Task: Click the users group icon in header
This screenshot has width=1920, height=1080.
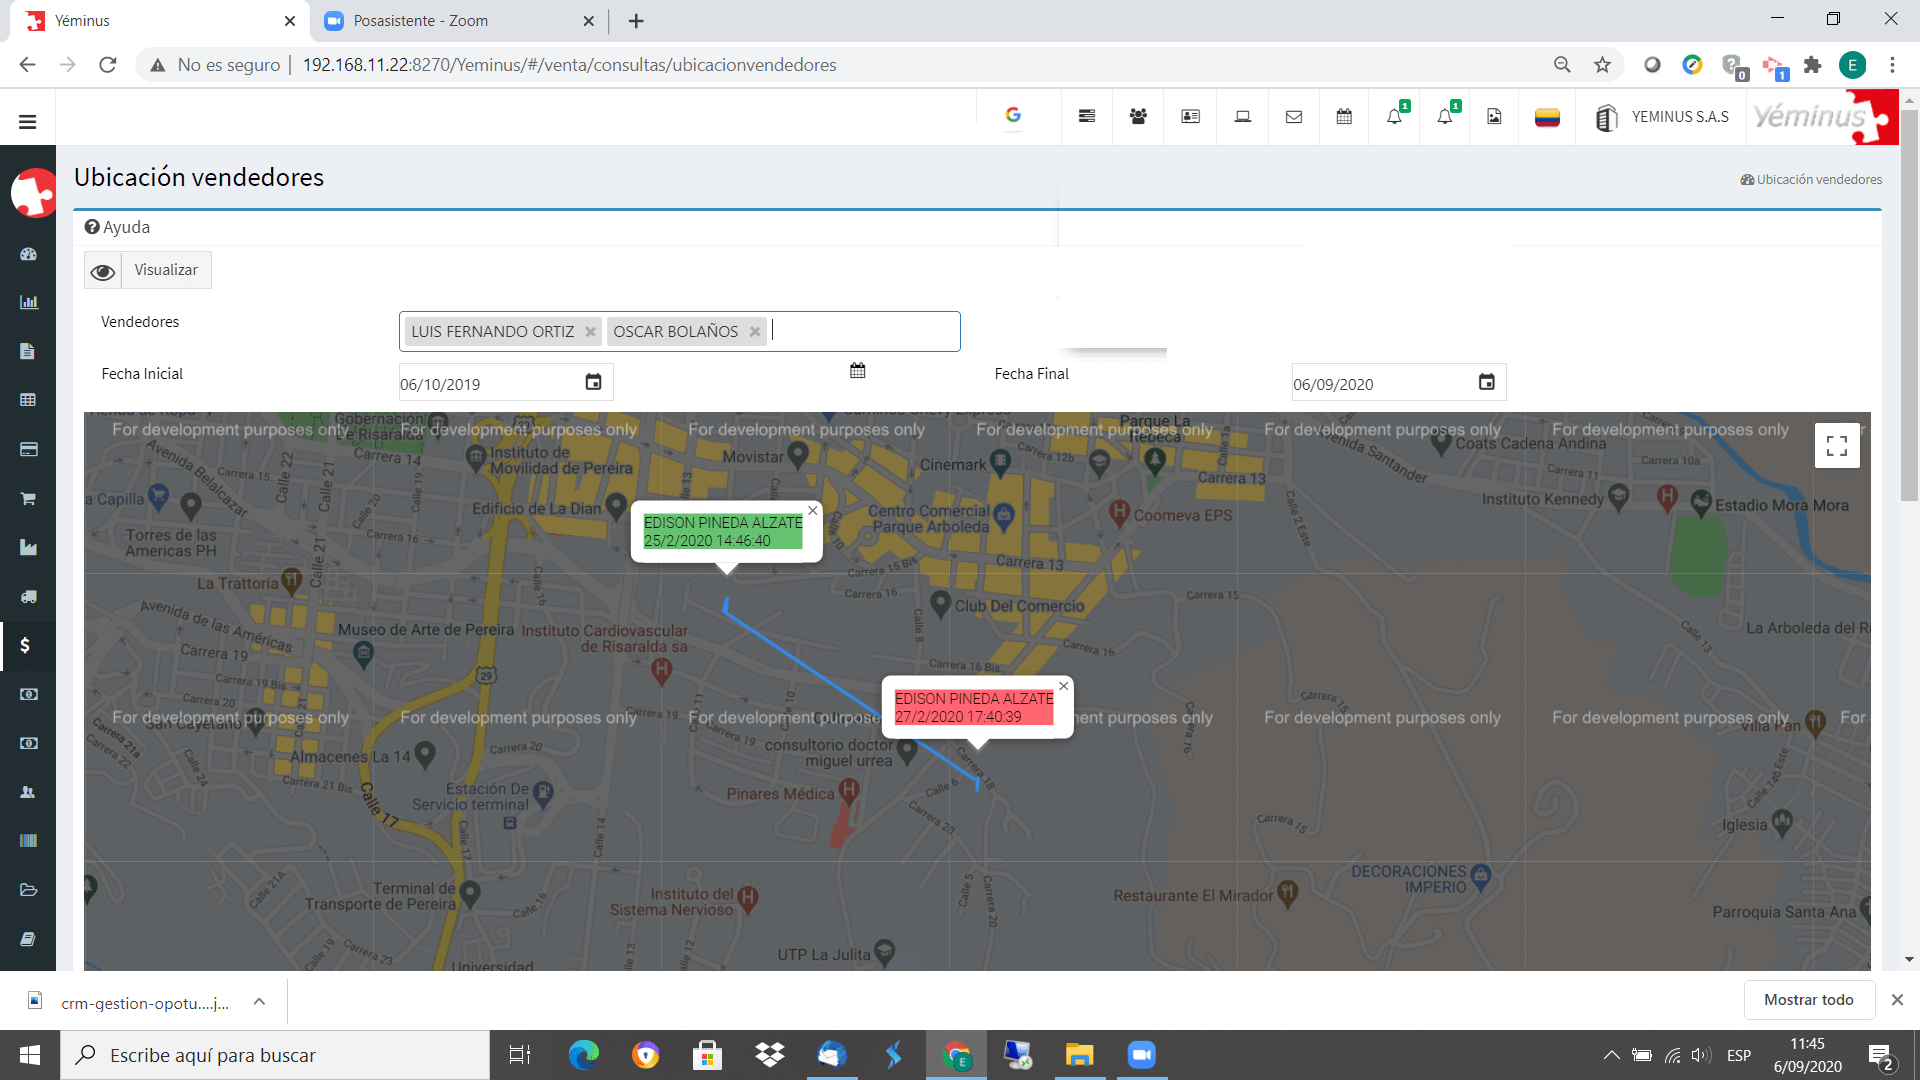Action: (1138, 117)
